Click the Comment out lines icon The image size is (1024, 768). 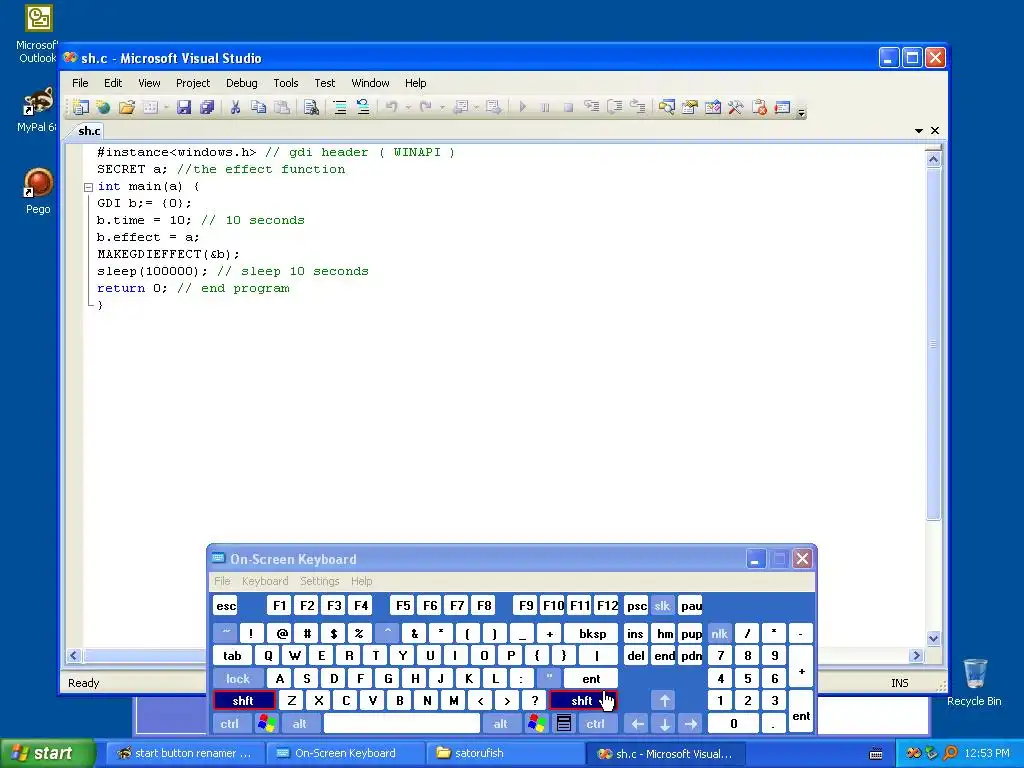[x=340, y=107]
